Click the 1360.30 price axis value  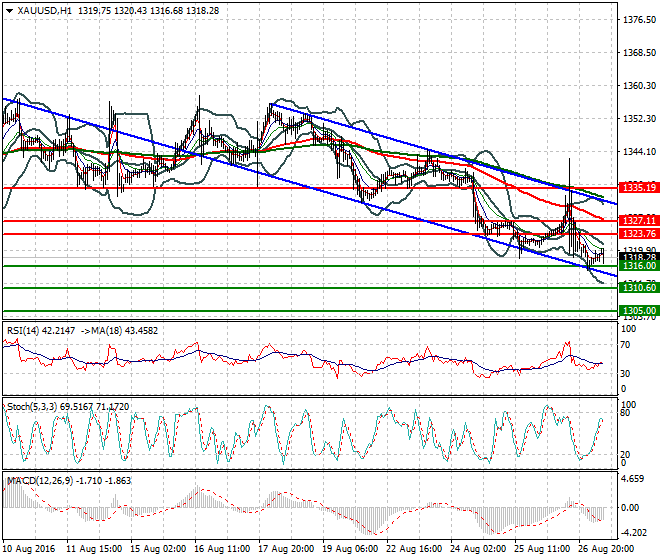click(639, 85)
